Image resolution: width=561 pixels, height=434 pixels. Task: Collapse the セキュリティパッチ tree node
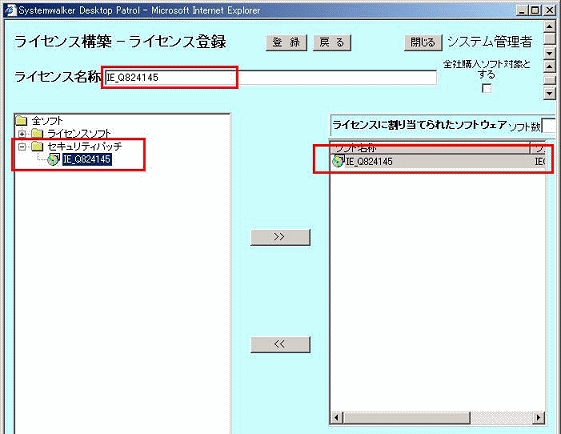[22, 147]
